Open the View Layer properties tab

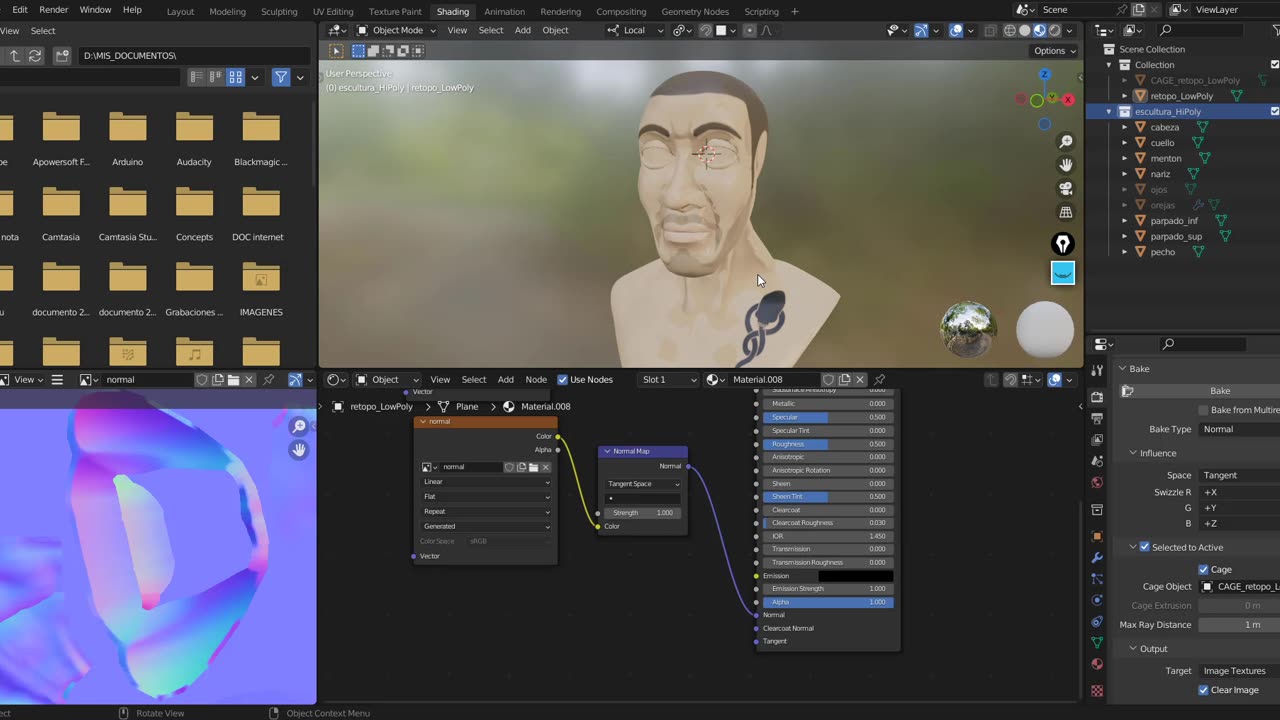(1097, 440)
